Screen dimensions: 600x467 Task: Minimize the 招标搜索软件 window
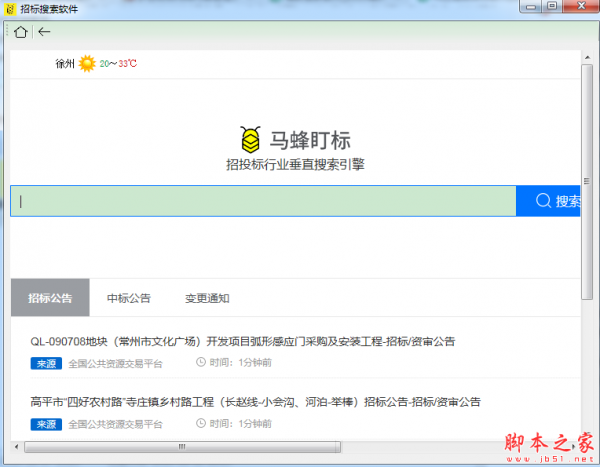point(530,7)
